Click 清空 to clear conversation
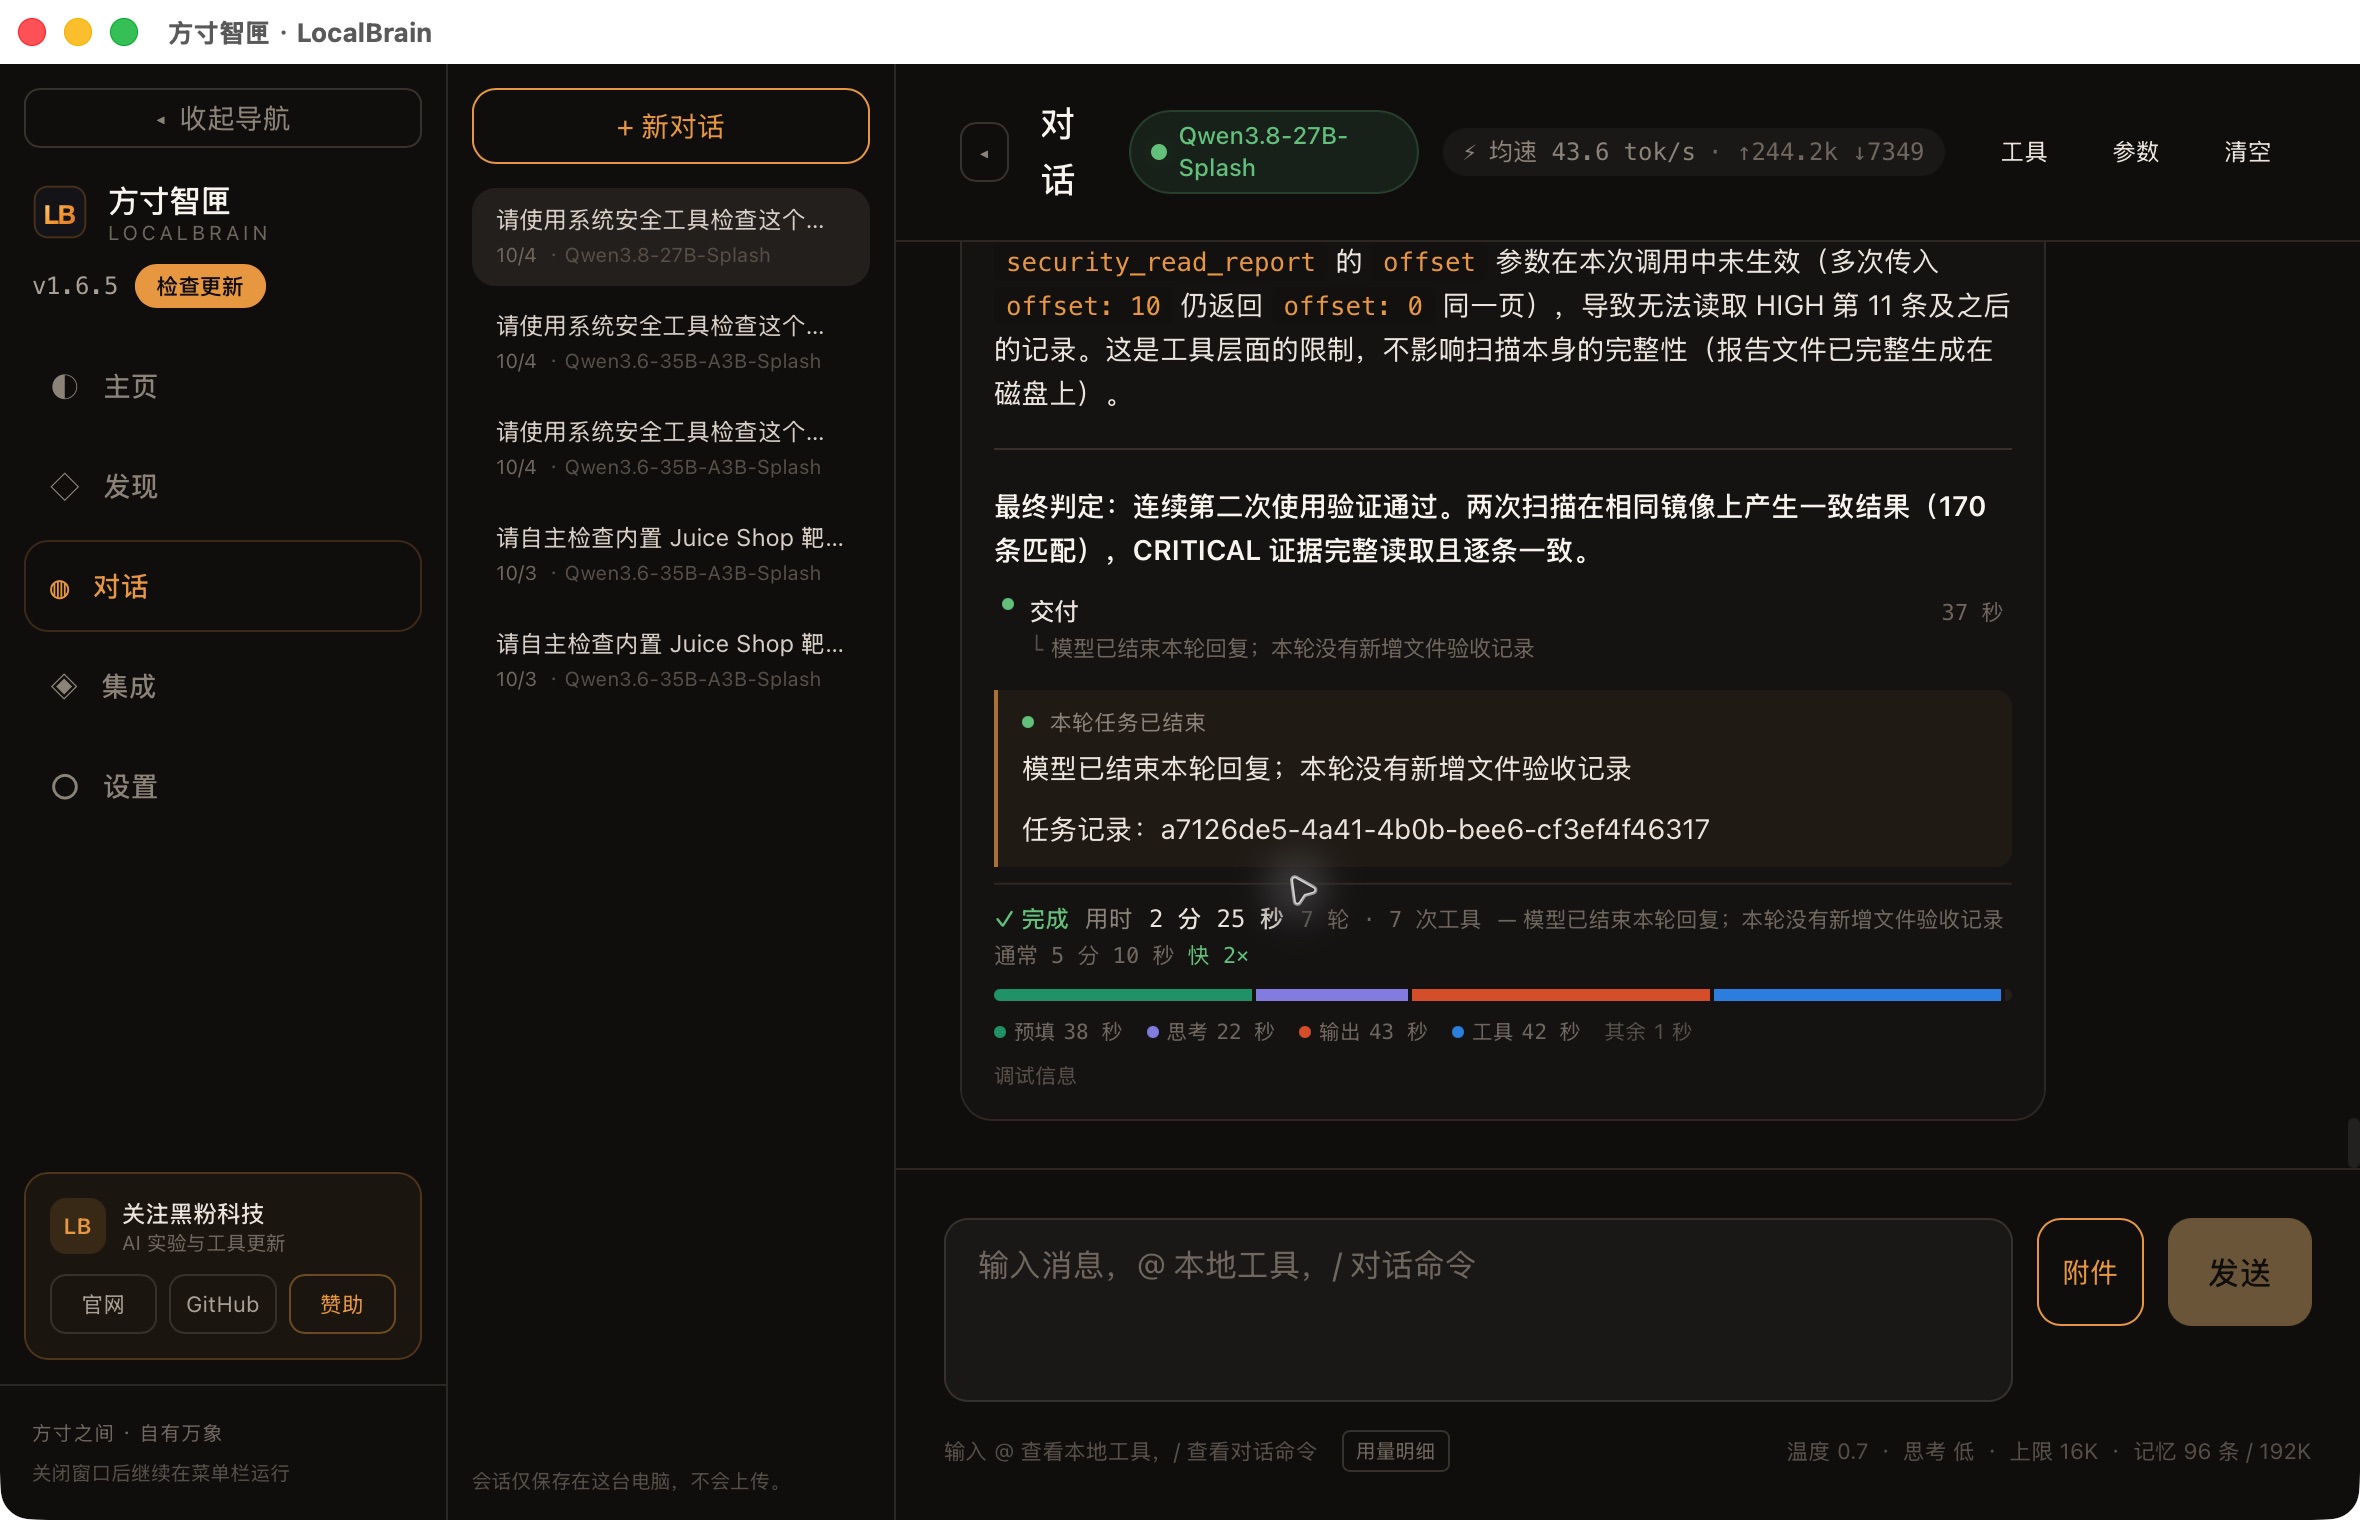This screenshot has height=1520, width=2360. pos(2248,152)
